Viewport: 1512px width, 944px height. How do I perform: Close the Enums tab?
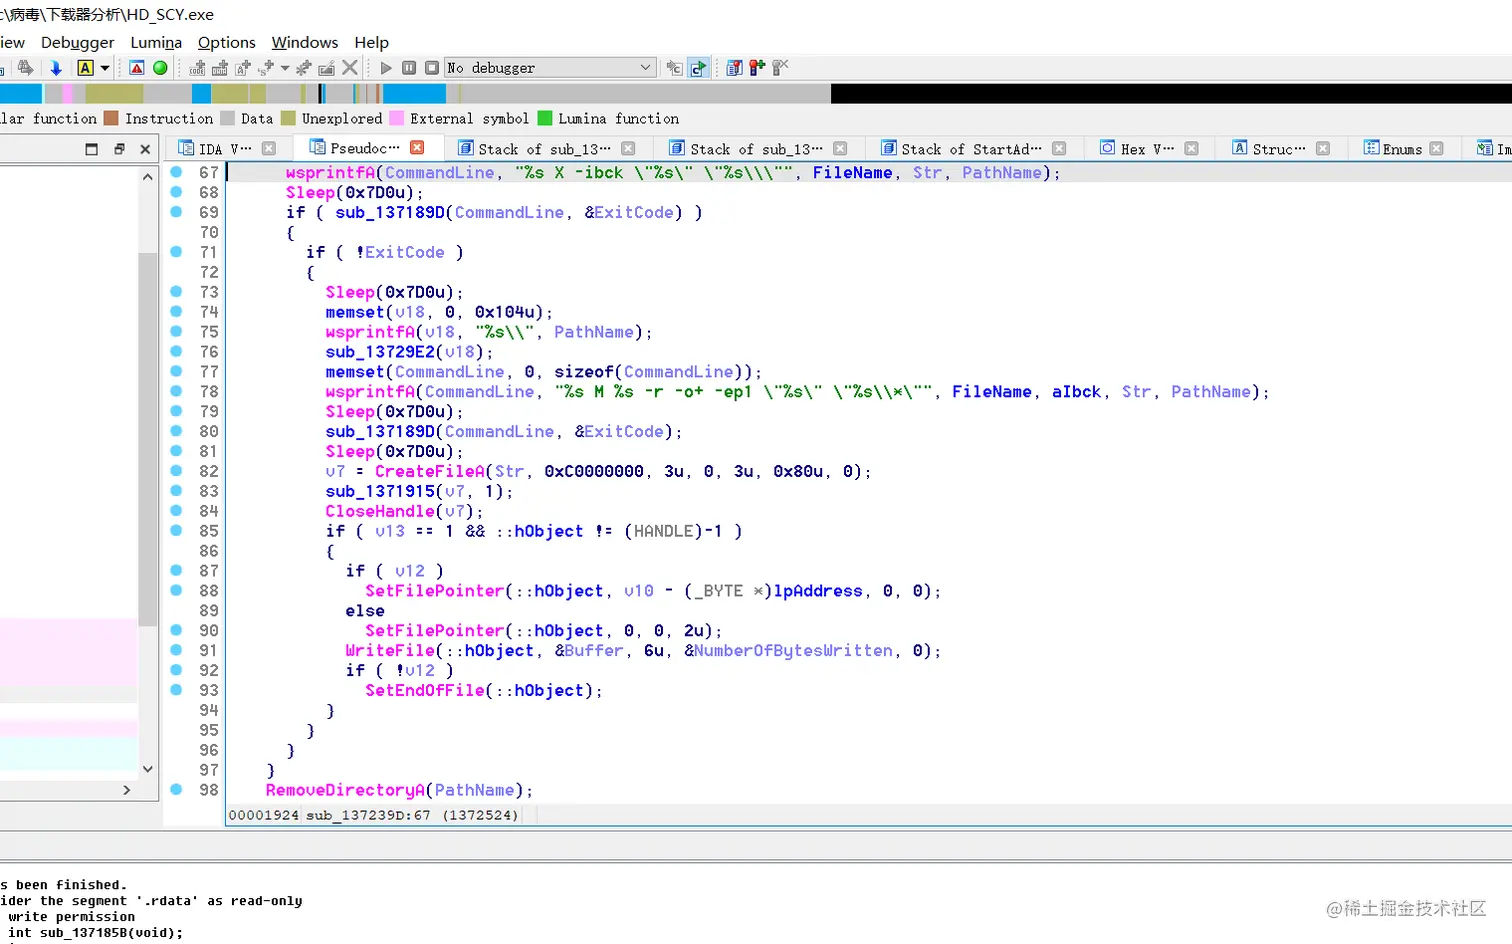pyautogui.click(x=1436, y=148)
